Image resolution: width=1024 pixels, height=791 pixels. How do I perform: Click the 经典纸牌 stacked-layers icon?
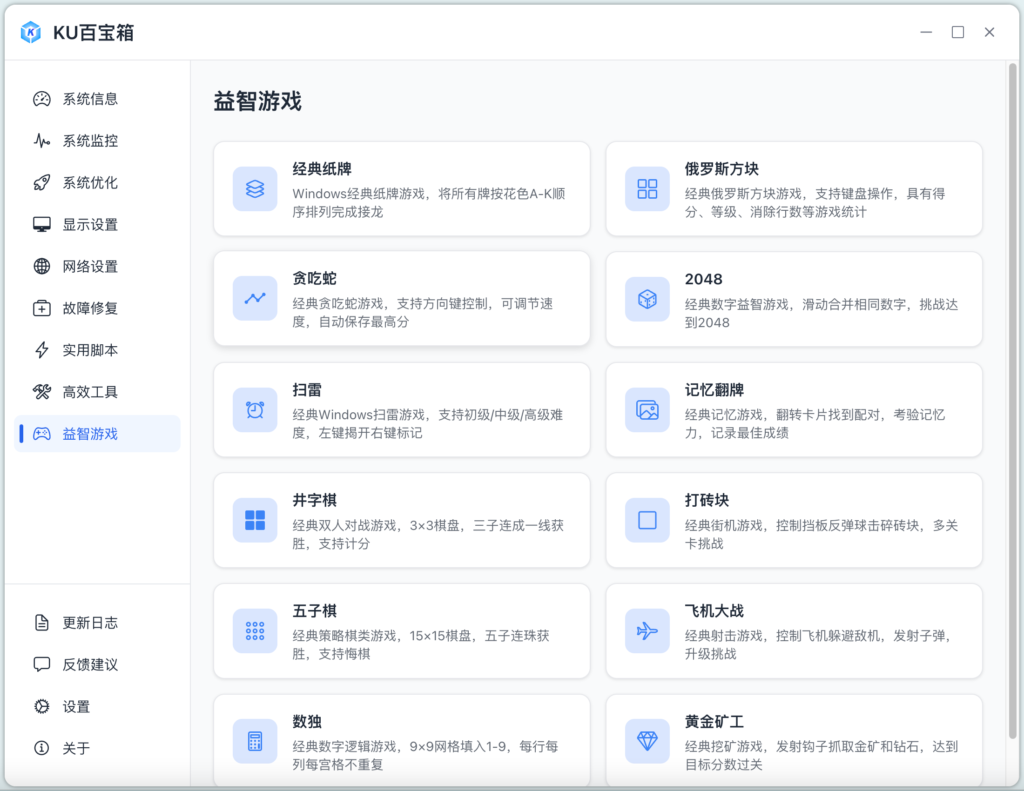255,189
